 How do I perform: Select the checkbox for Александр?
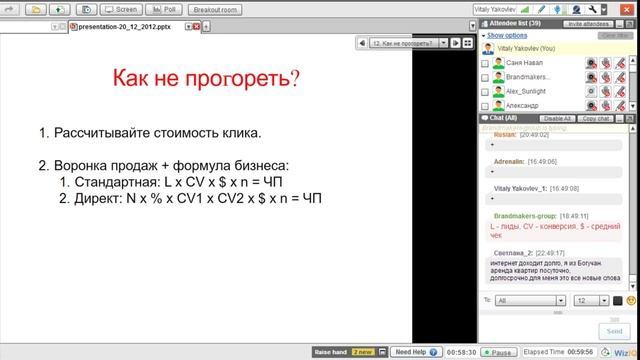tap(484, 106)
